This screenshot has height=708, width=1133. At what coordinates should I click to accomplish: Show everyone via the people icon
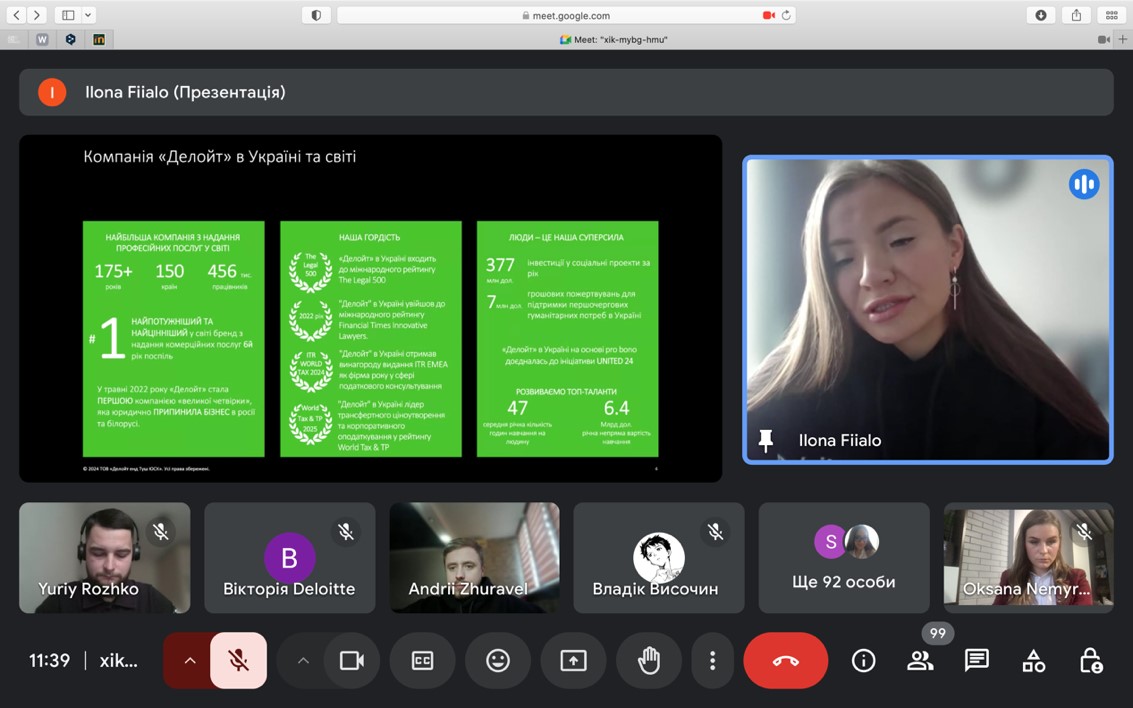click(x=920, y=660)
